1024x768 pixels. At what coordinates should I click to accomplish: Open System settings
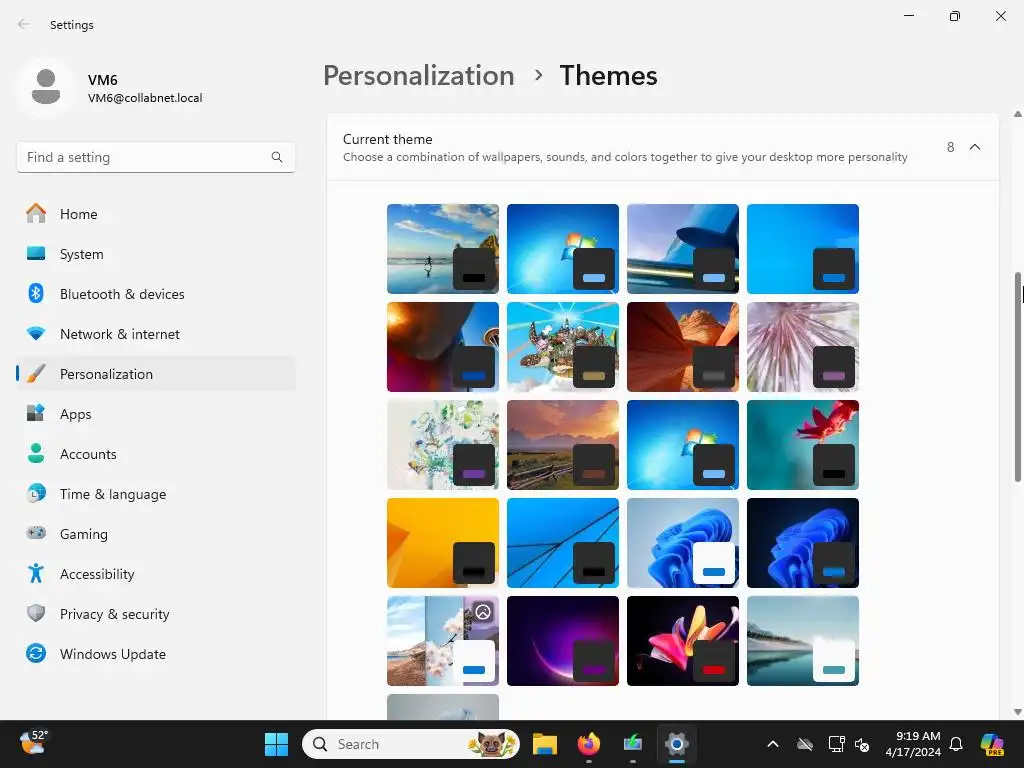(x=155, y=254)
